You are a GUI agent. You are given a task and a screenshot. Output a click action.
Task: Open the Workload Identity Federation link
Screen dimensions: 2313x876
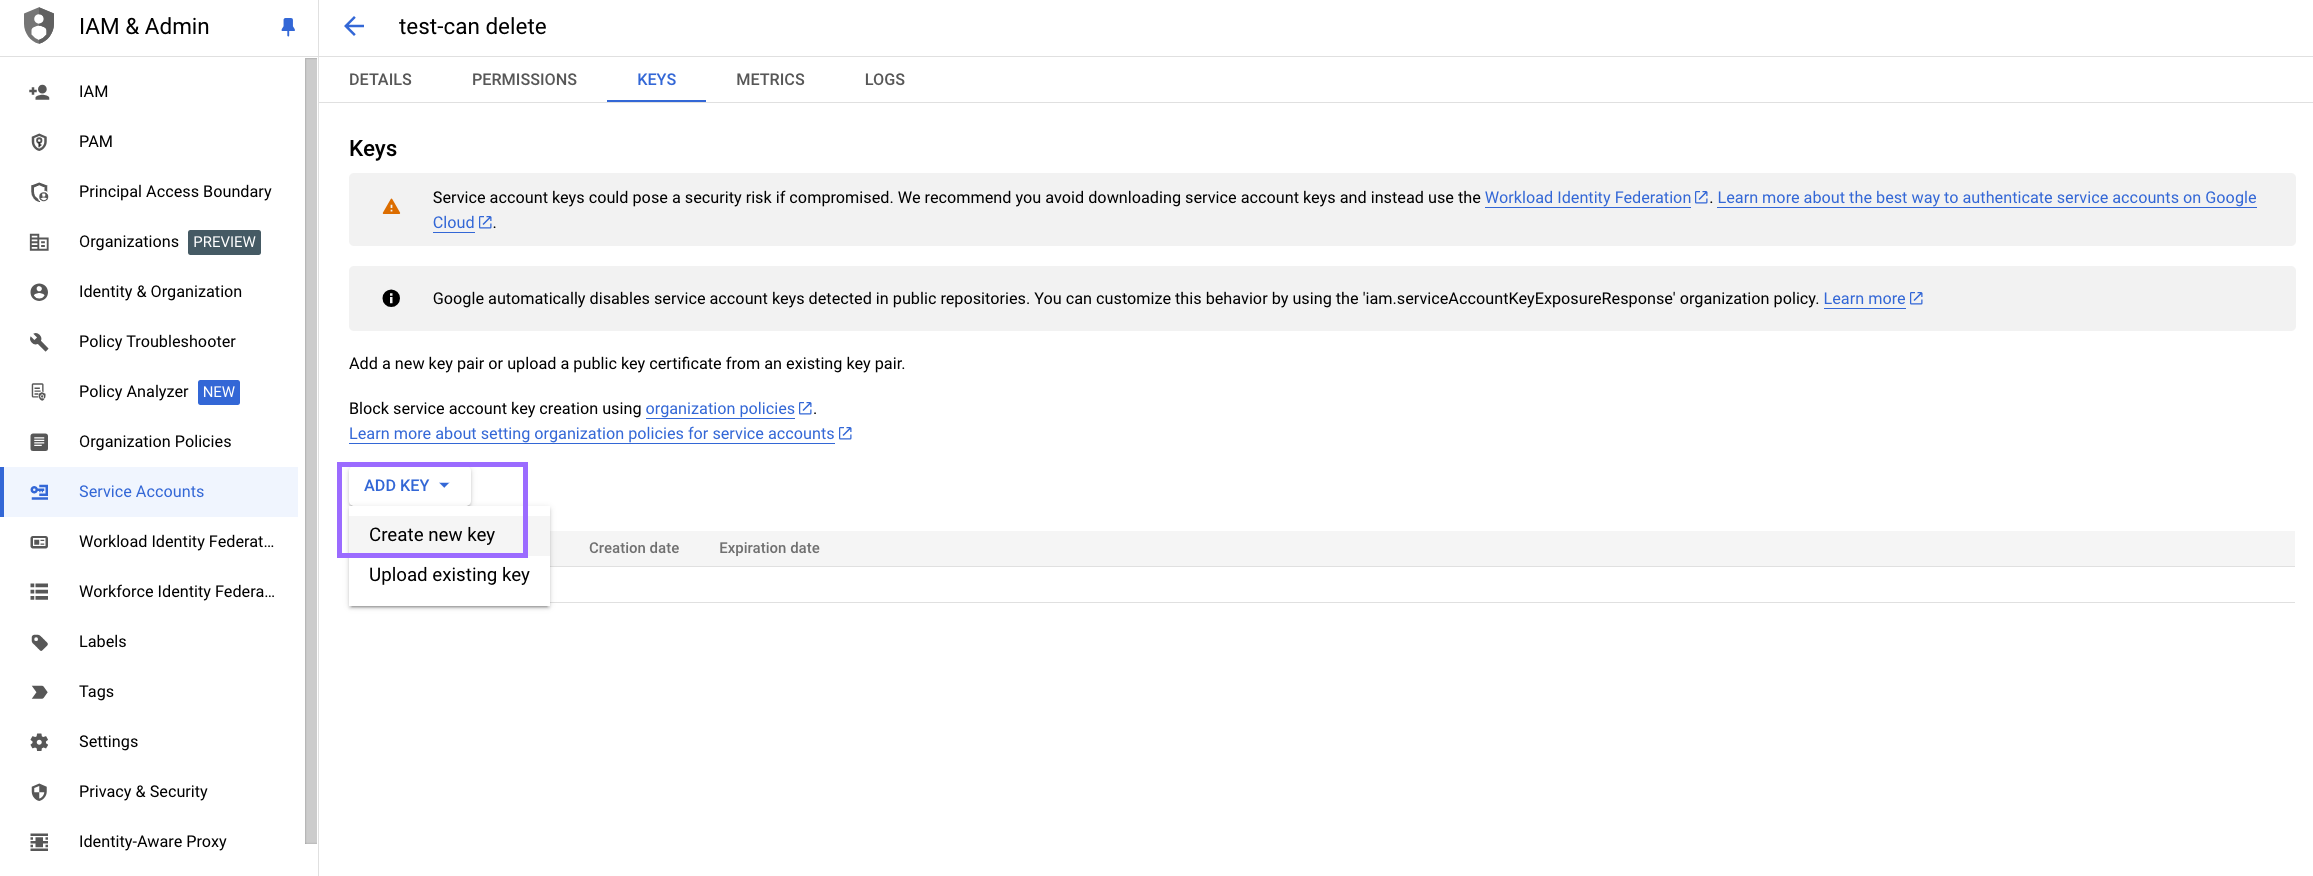click(1587, 198)
